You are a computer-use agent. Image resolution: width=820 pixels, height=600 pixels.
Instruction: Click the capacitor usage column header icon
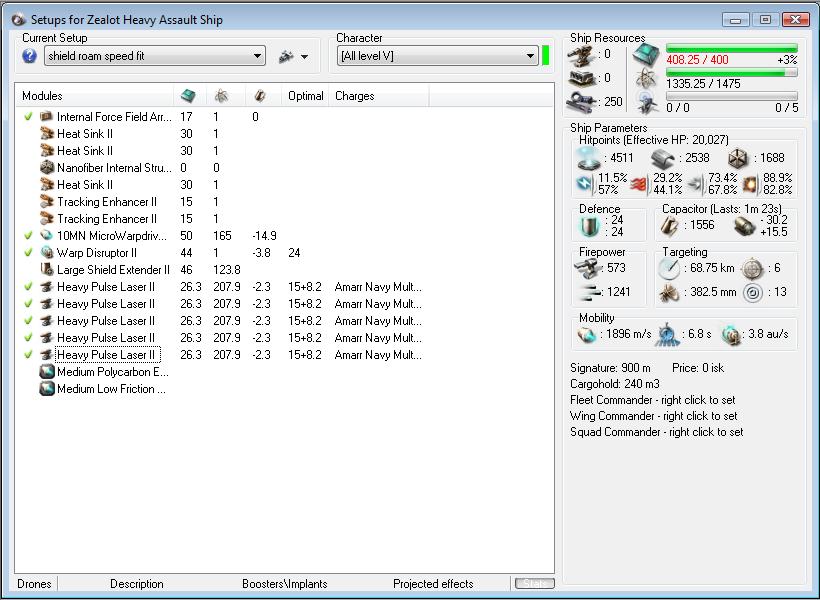coord(259,96)
